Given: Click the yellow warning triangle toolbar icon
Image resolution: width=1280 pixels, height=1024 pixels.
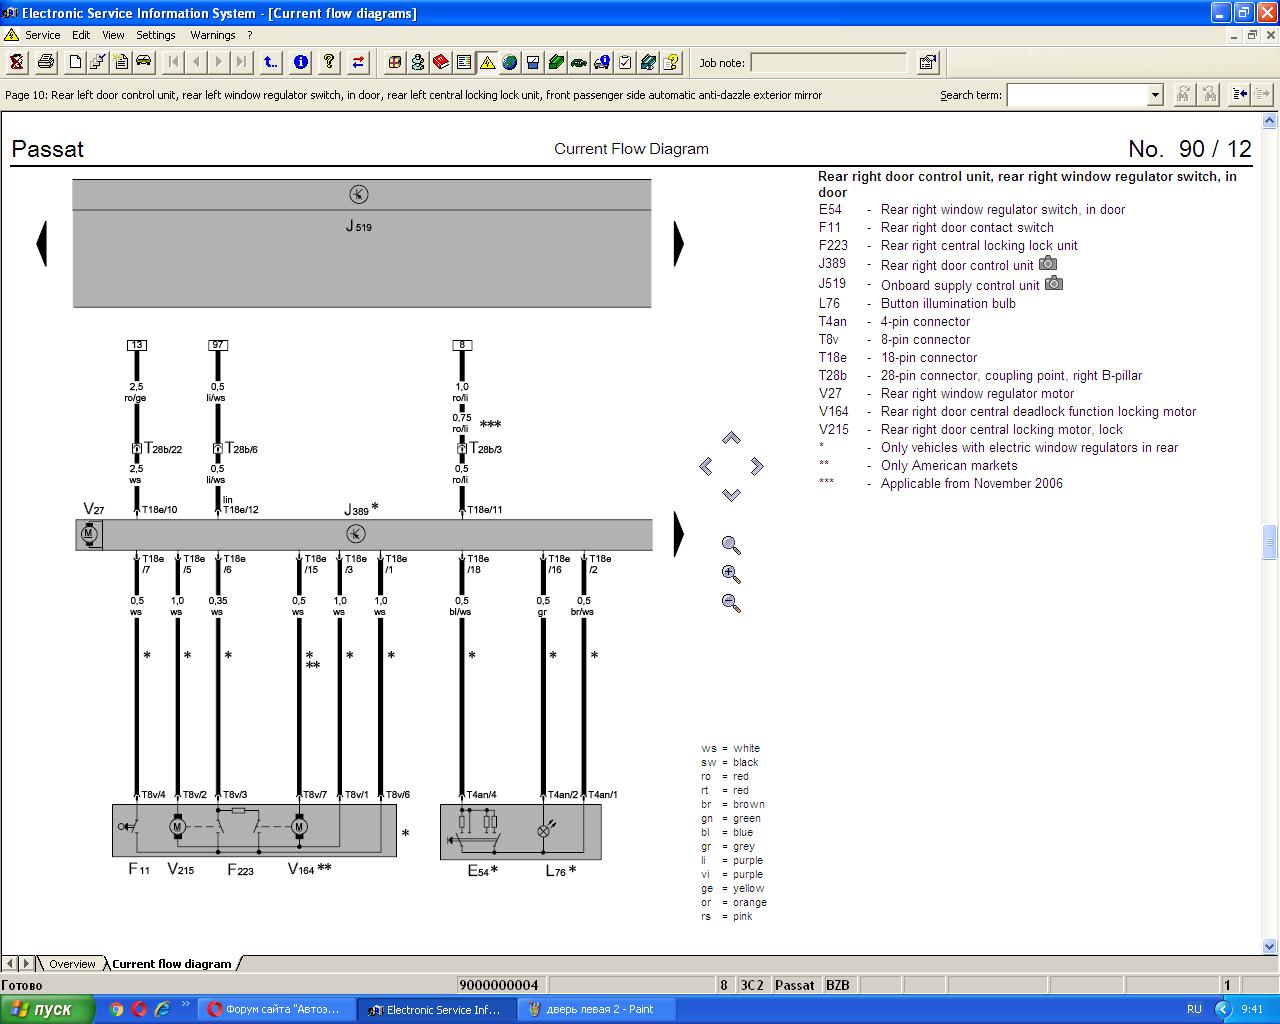Looking at the screenshot, I should pyautogui.click(x=487, y=62).
